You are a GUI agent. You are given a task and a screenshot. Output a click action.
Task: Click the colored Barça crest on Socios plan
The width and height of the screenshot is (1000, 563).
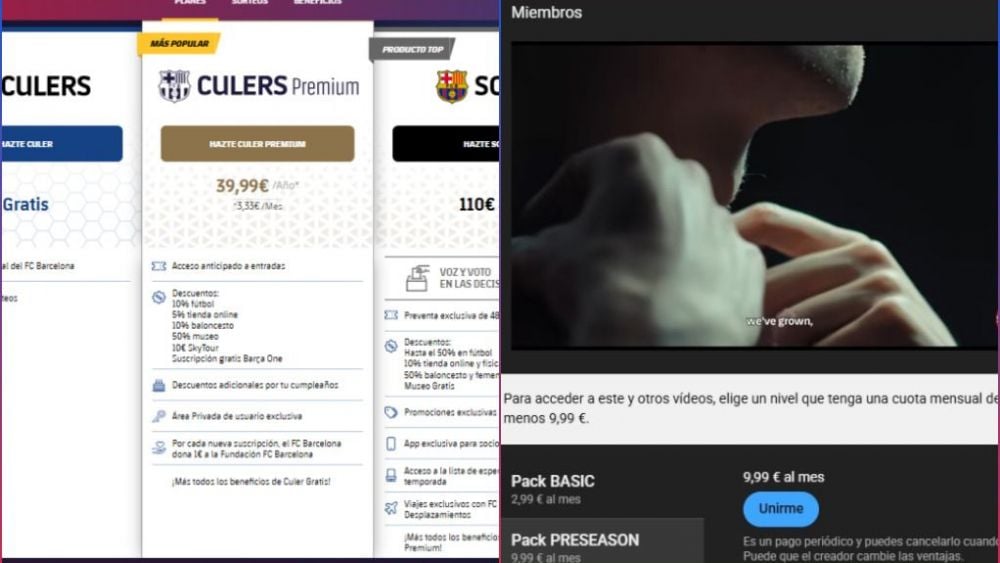(452, 86)
